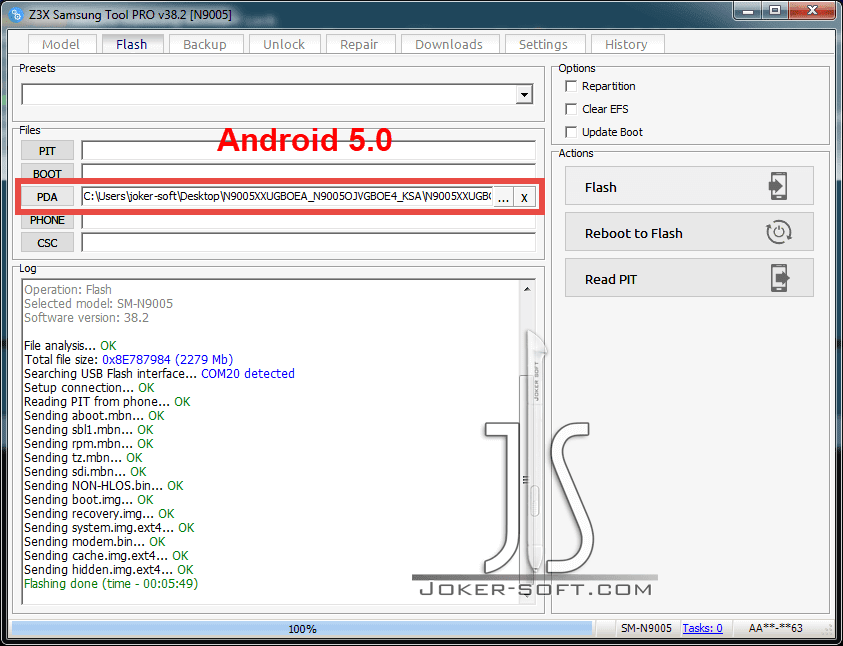Click the PDA file button
Image resolution: width=843 pixels, height=646 pixels.
tap(47, 197)
